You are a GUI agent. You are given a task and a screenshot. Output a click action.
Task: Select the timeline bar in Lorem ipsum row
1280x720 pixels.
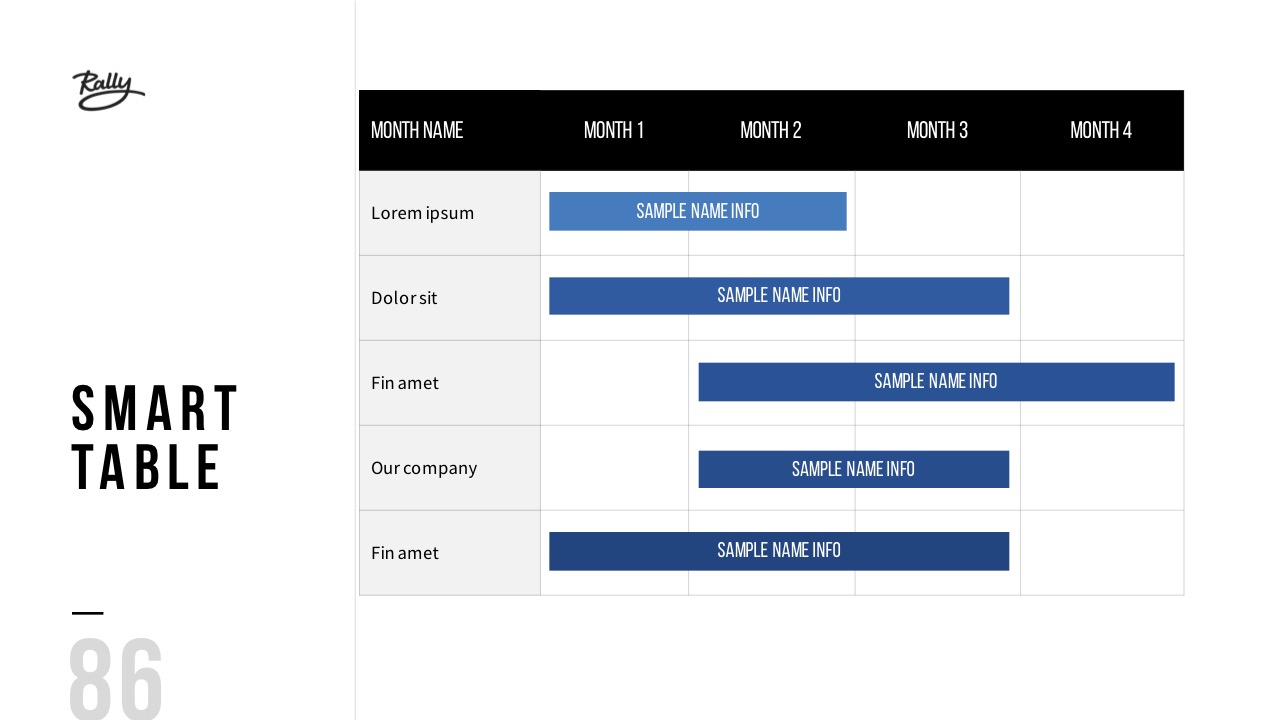pyautogui.click(x=697, y=211)
